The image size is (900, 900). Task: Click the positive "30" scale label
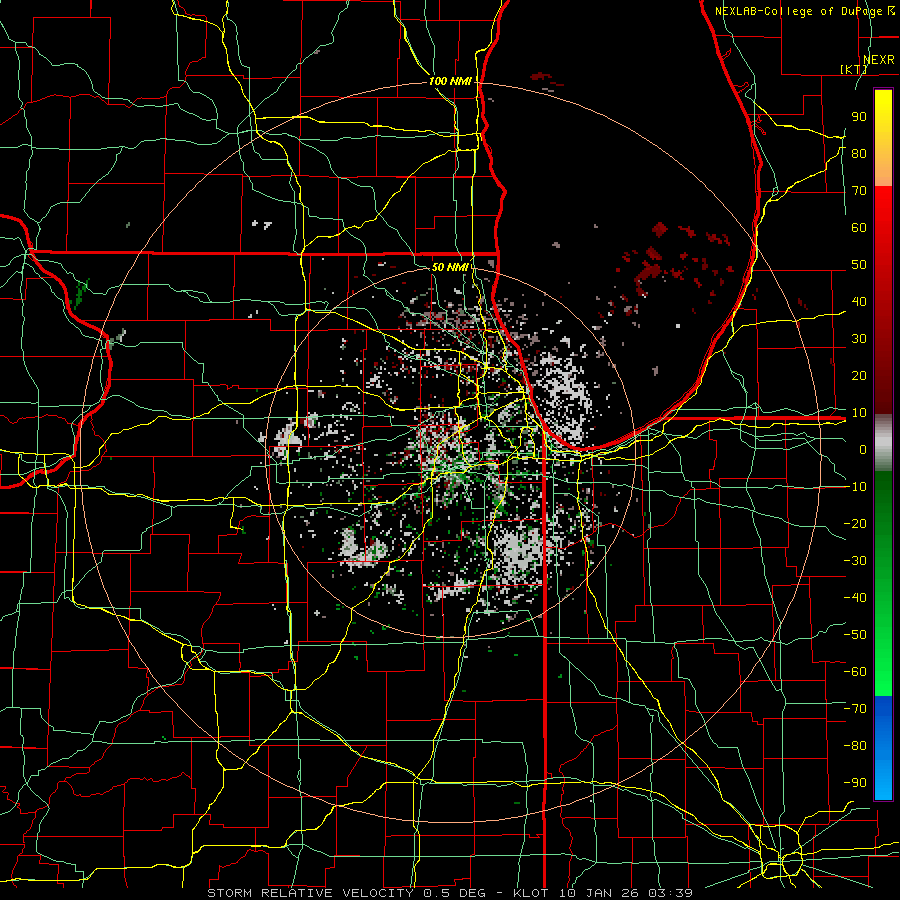859,339
